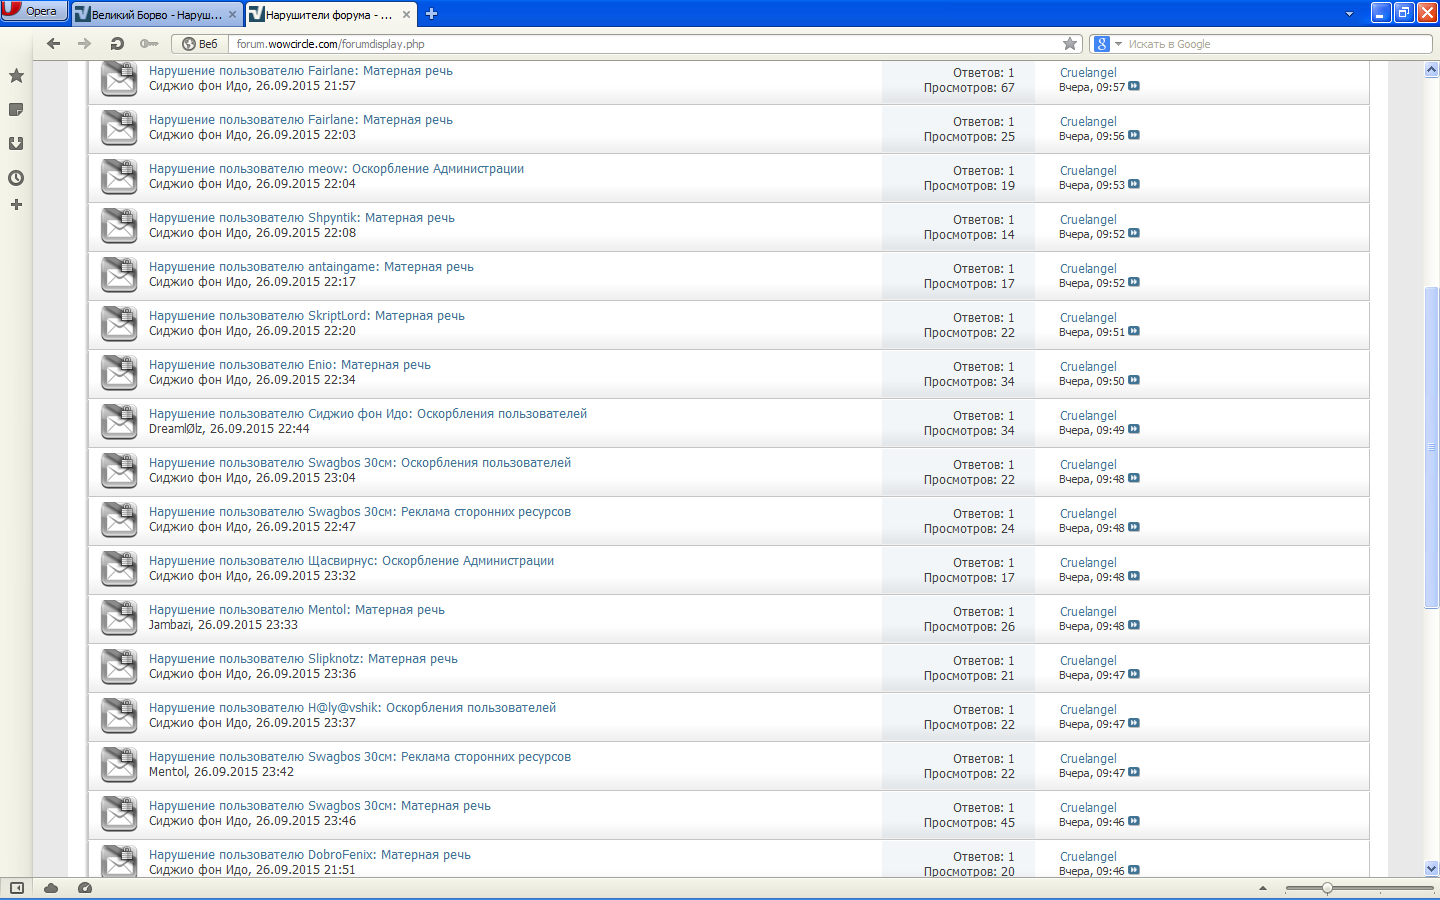
Task: Click Просмотров: 67 text
Action: coord(969,88)
